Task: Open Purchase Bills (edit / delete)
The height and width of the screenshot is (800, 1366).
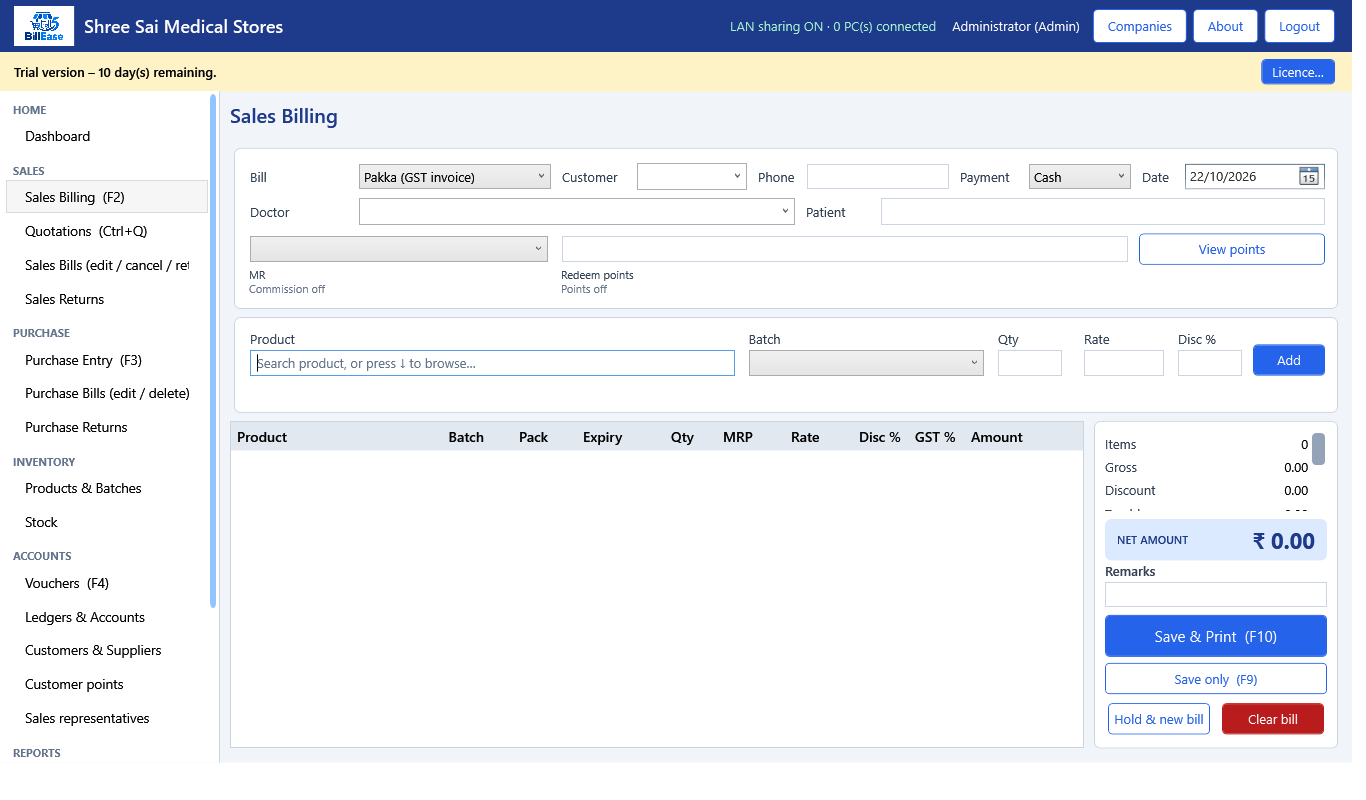Action: pyautogui.click(x=107, y=393)
